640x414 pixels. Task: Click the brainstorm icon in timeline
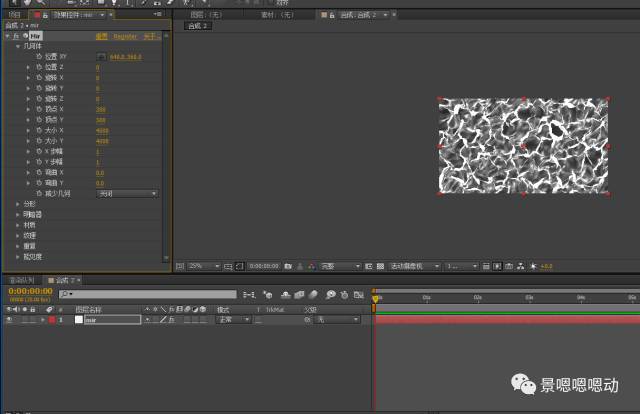click(x=331, y=295)
